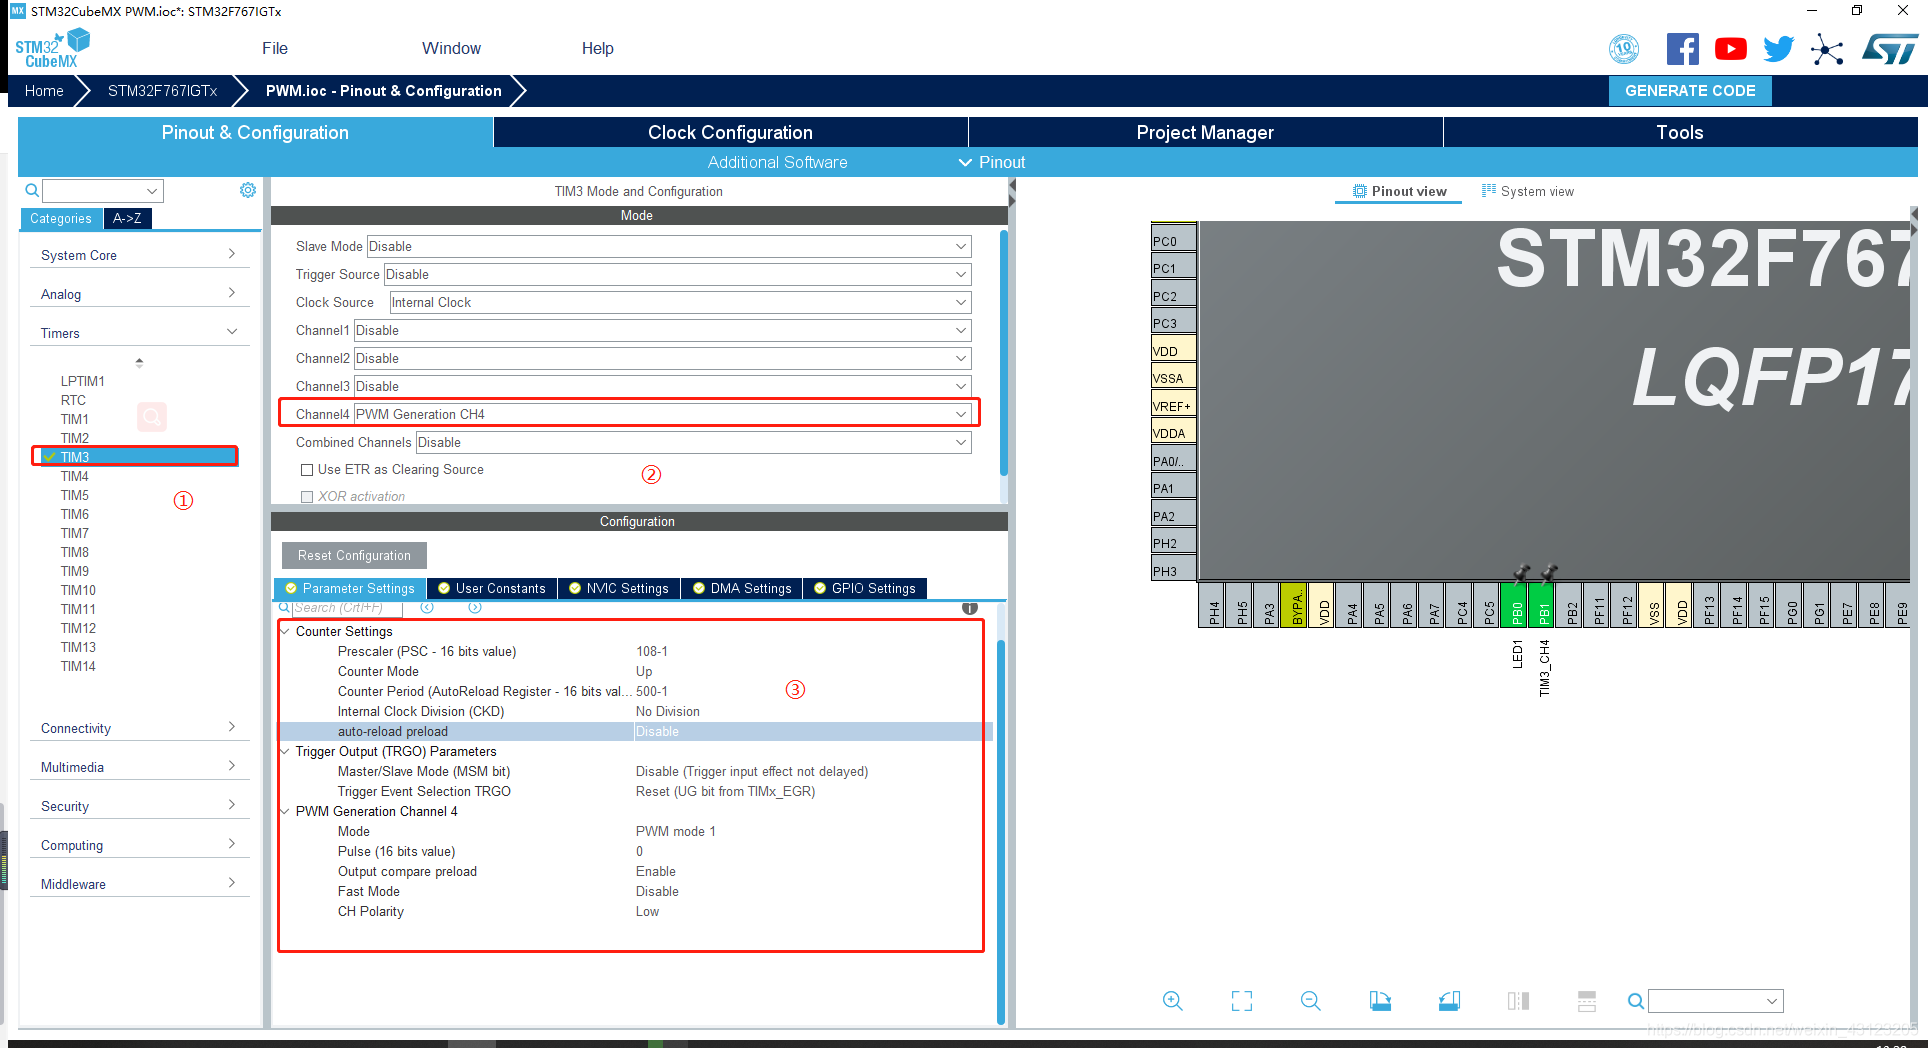Click the ST community network icon
1928x1048 pixels.
click(1827, 49)
